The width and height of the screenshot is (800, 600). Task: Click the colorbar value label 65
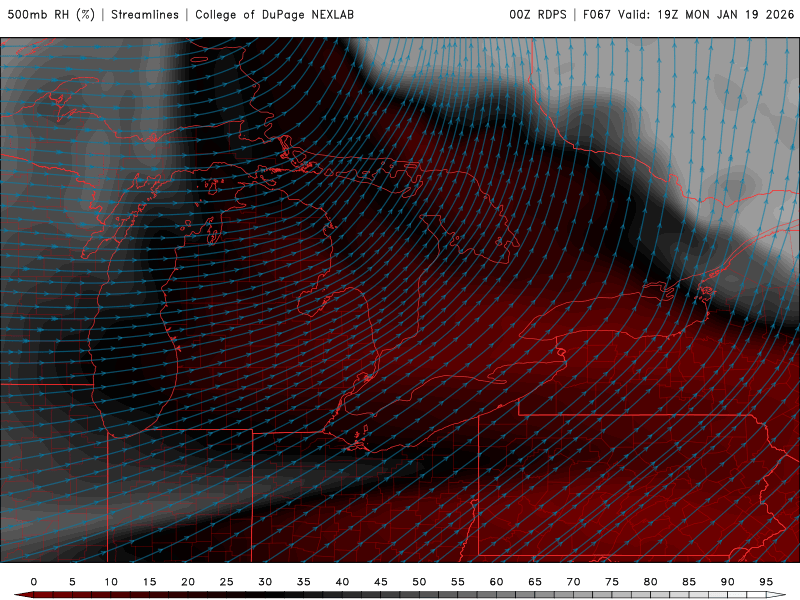[535, 582]
